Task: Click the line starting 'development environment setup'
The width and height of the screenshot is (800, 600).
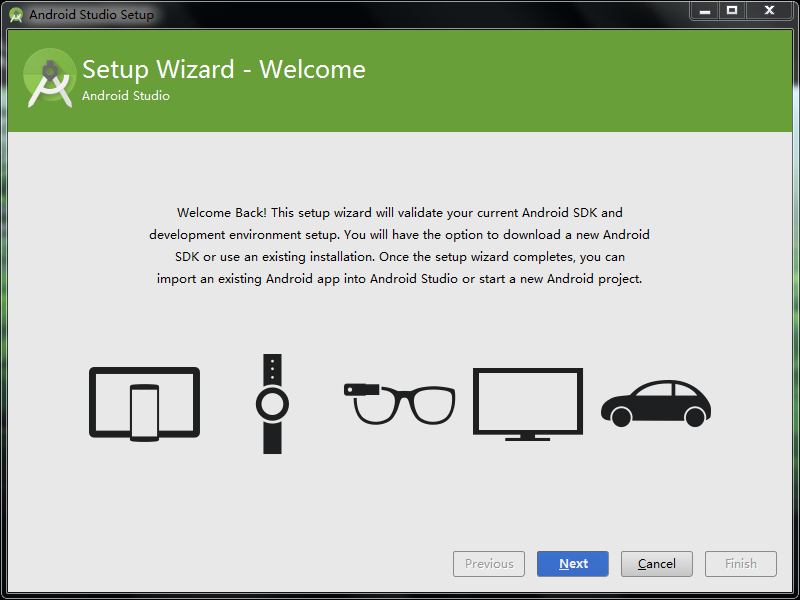Action: 399,235
